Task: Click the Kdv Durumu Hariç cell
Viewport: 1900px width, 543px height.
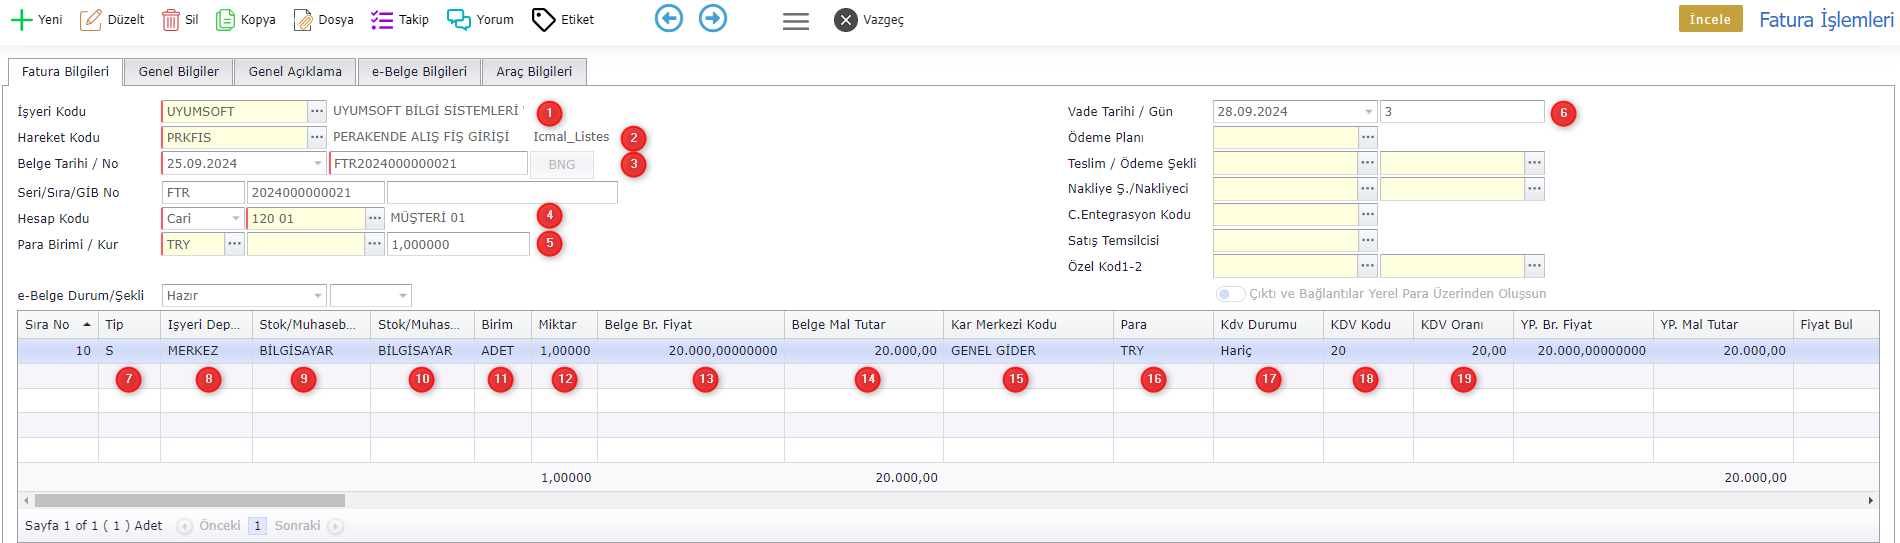Action: [x=1268, y=351]
